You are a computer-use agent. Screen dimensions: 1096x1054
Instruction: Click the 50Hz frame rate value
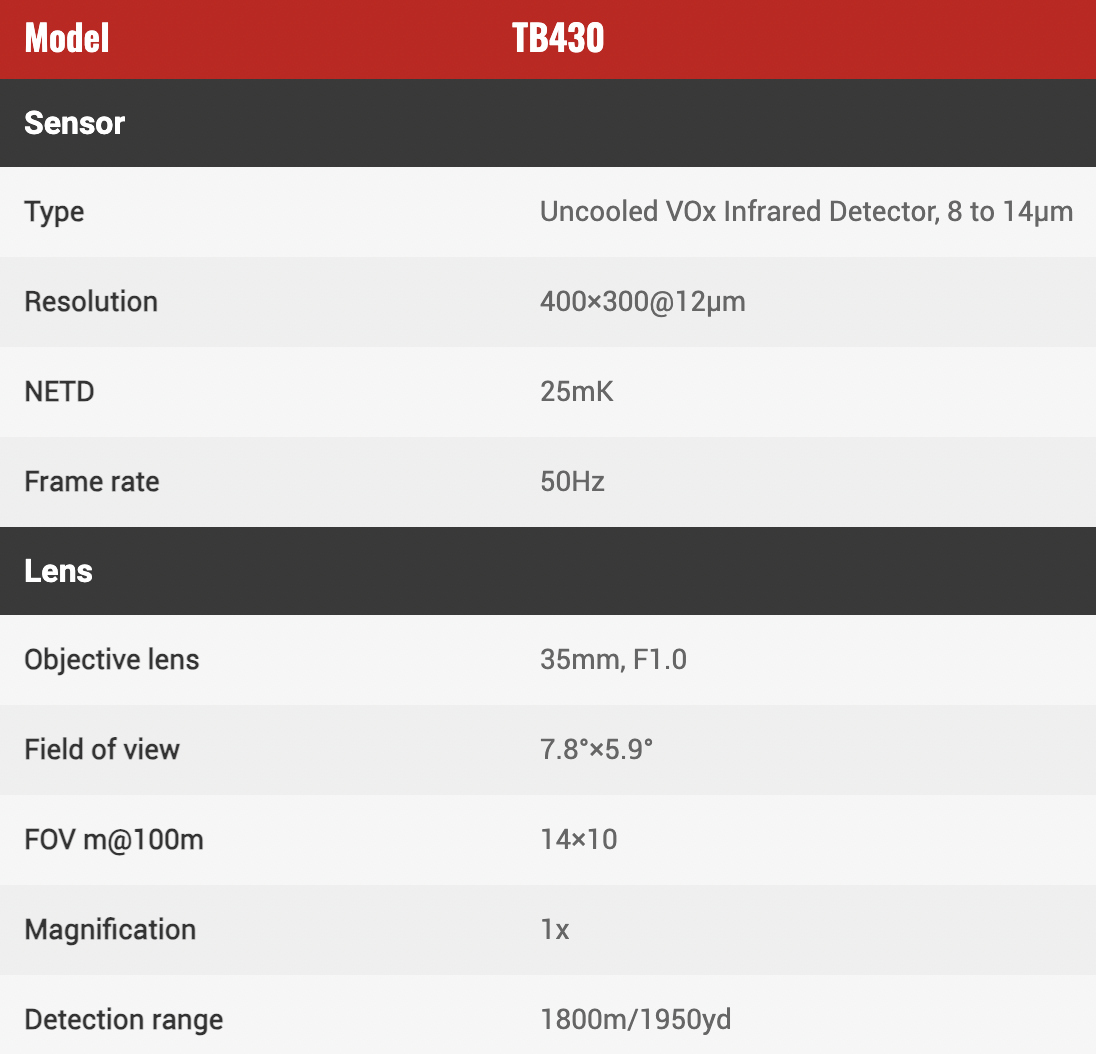(x=572, y=482)
